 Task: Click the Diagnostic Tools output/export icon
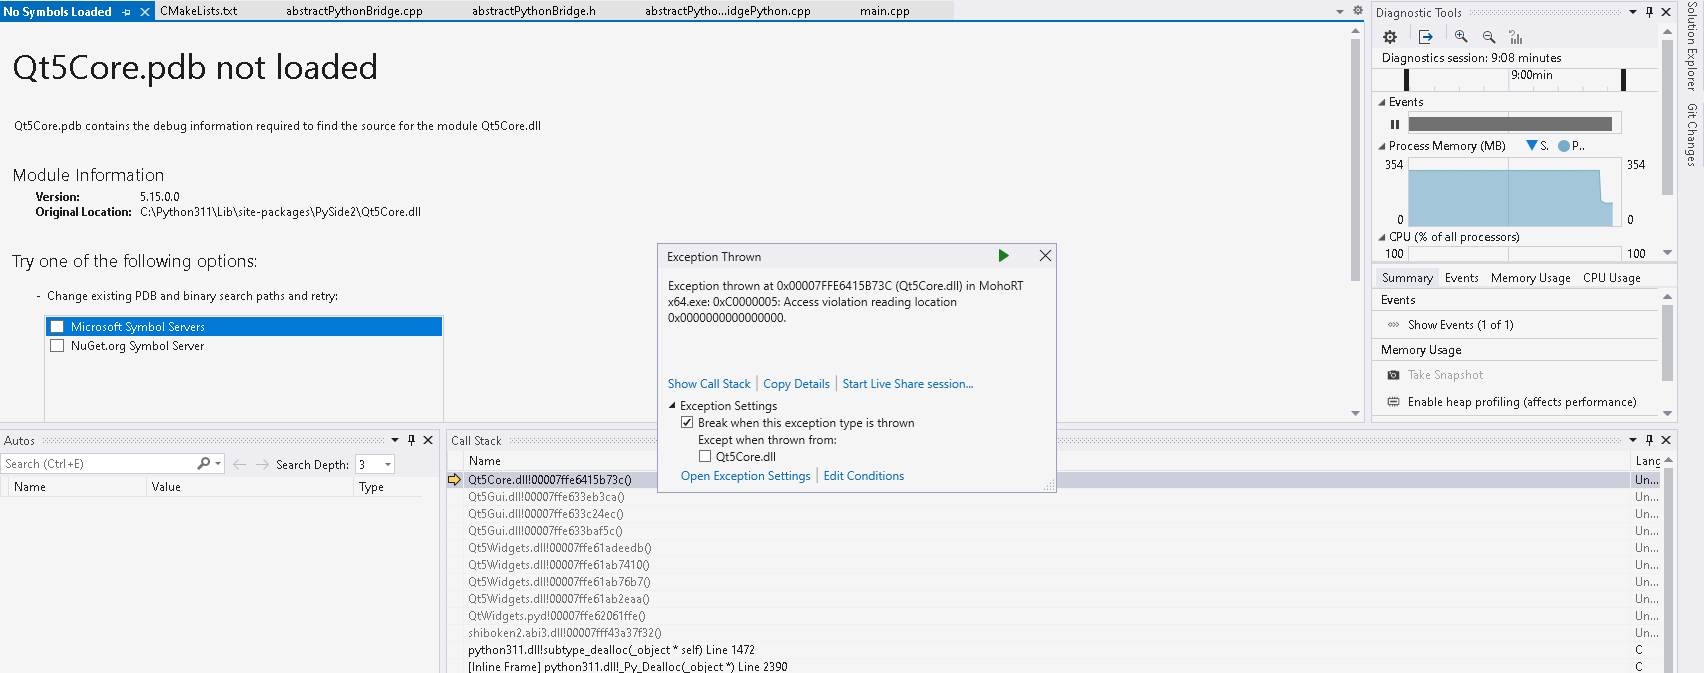[1426, 37]
